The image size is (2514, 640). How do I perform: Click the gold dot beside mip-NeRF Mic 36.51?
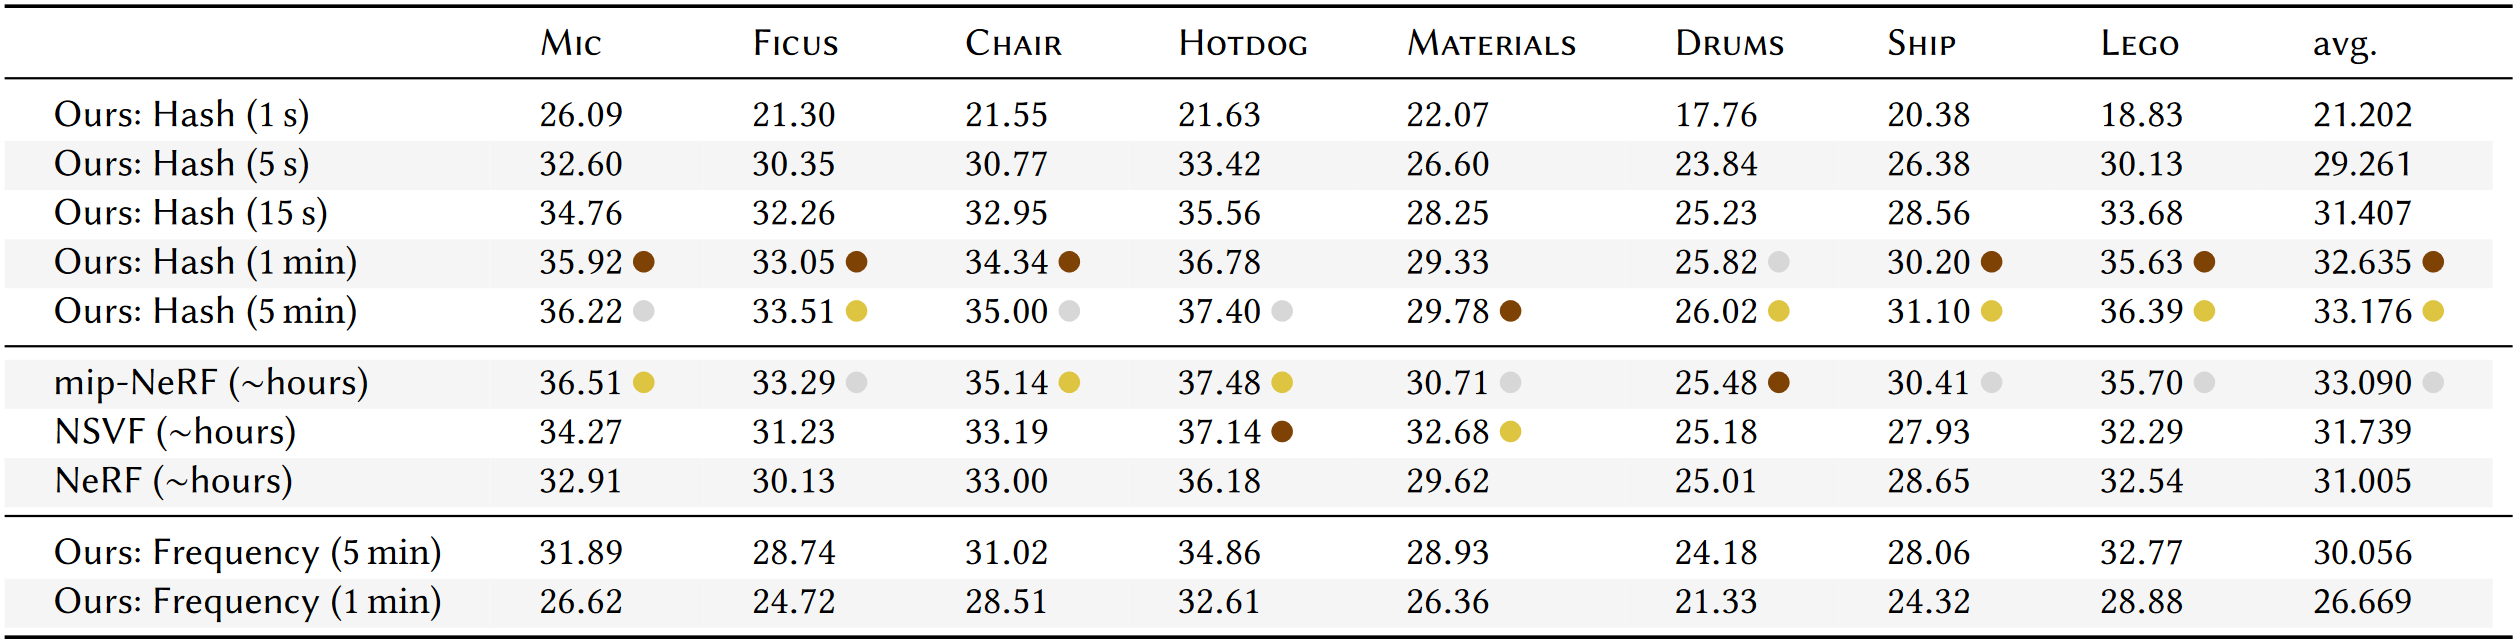644,382
